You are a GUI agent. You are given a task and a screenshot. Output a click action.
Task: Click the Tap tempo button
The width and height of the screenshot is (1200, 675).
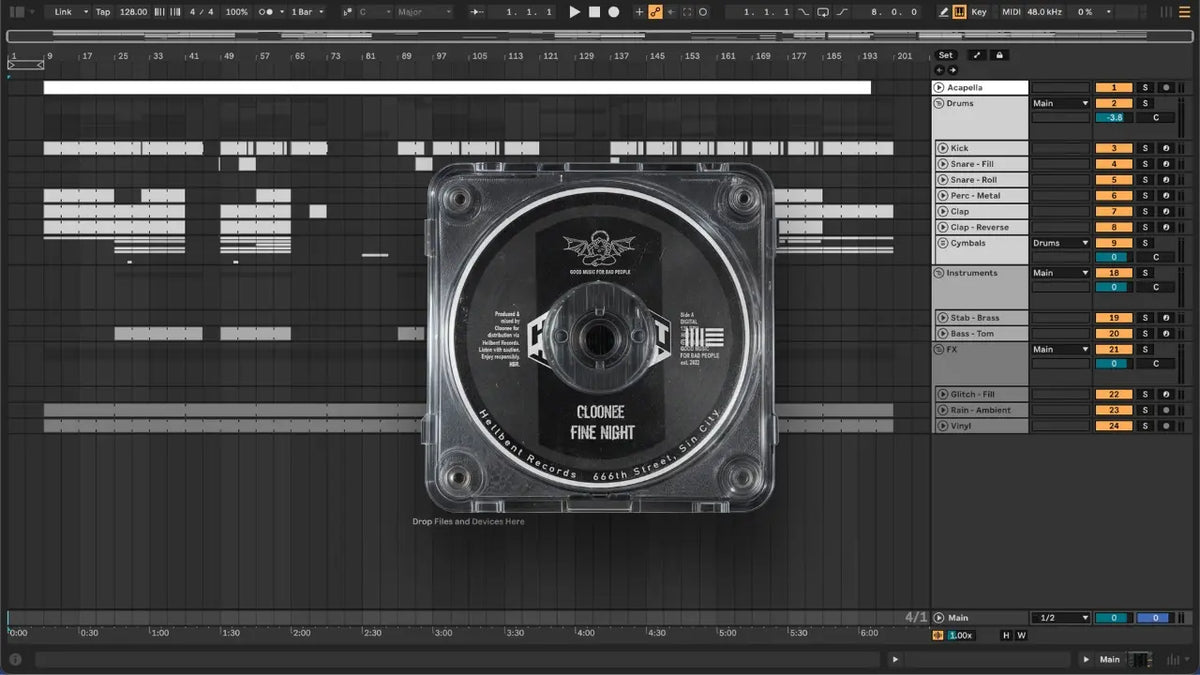[103, 12]
